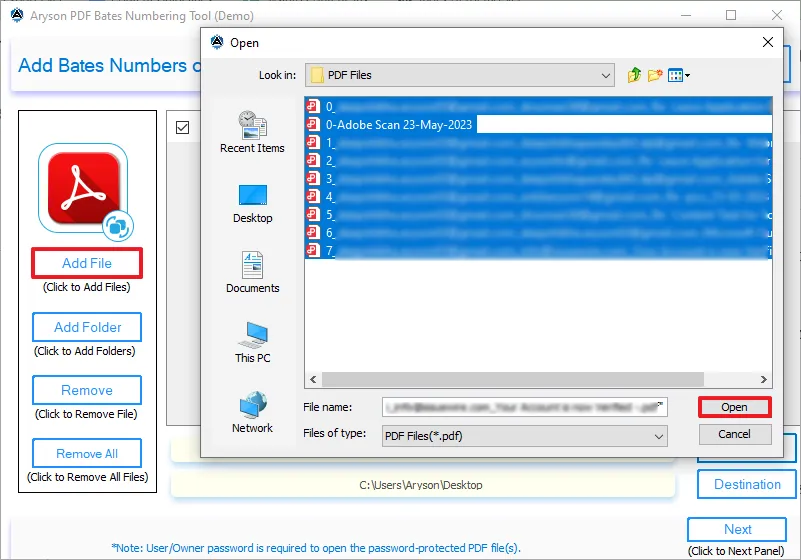Select the PDF file starting with 5_

point(538,215)
